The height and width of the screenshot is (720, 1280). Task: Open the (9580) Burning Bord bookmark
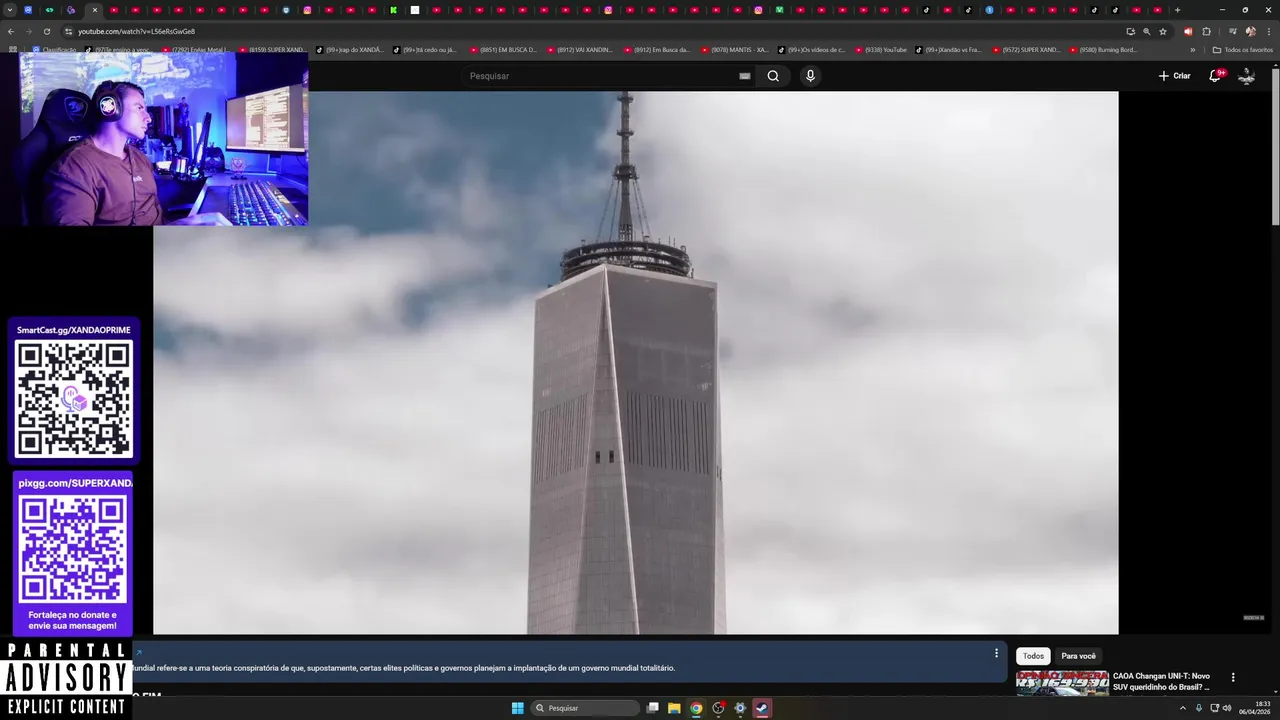(1103, 50)
